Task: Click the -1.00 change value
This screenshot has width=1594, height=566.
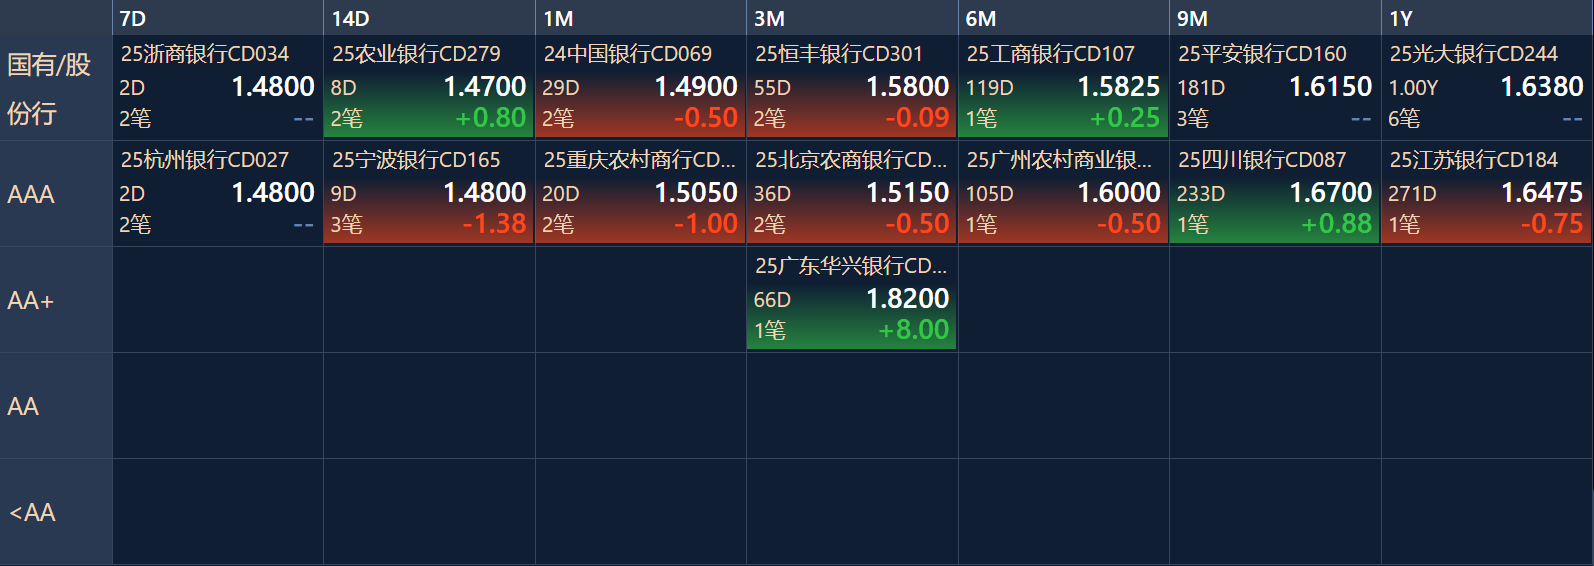Action: 706,224
